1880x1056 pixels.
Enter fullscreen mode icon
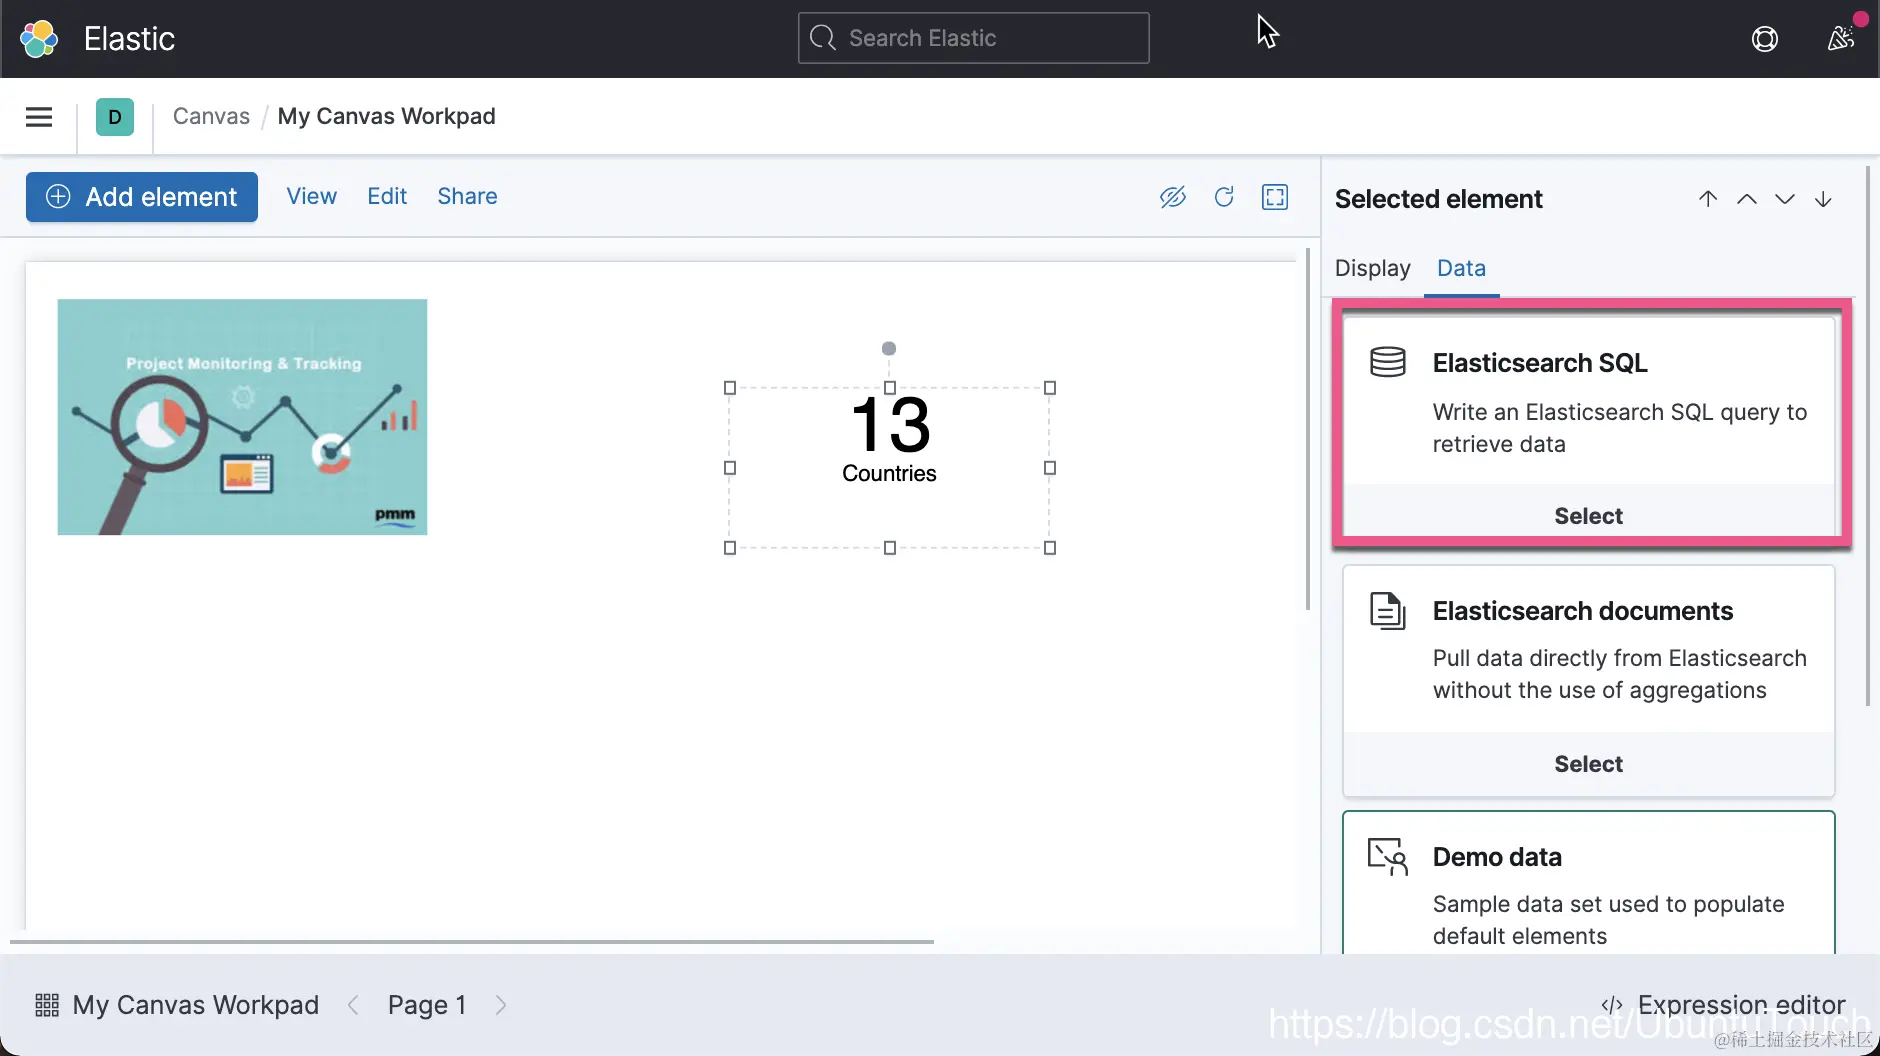1275,197
